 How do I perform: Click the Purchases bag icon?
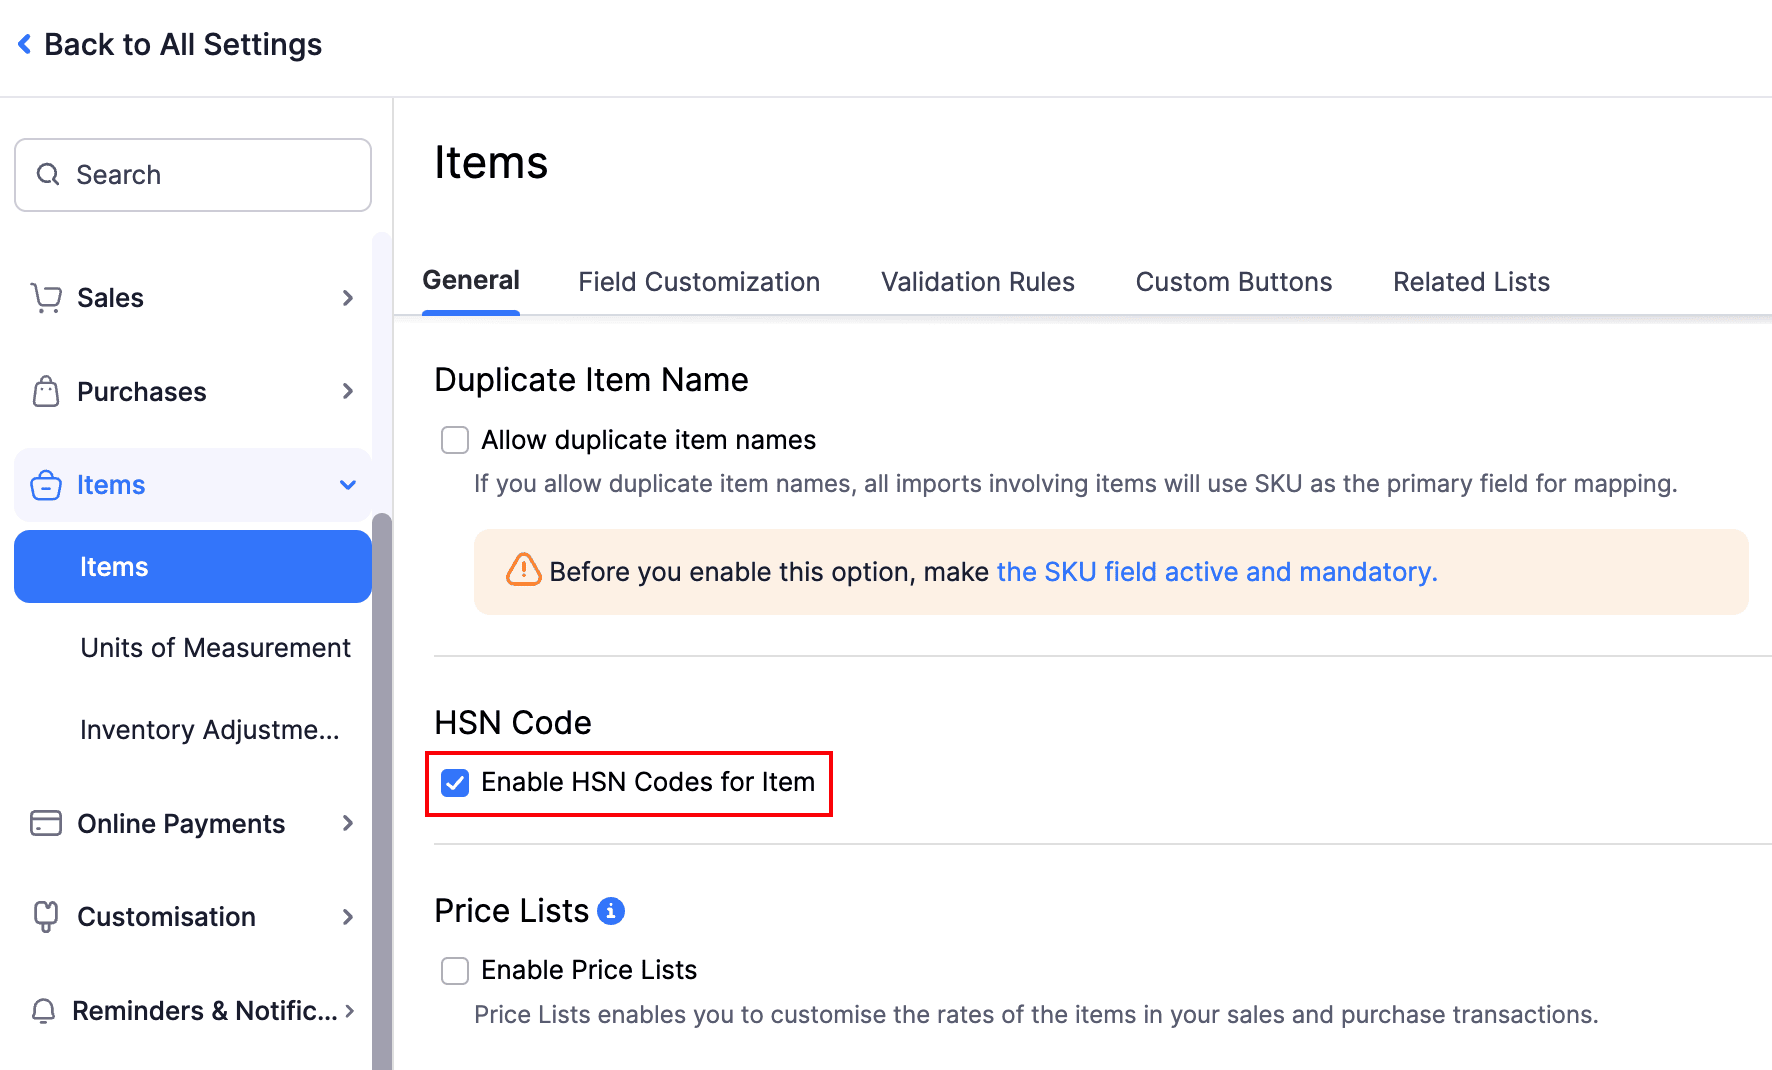tap(46, 391)
